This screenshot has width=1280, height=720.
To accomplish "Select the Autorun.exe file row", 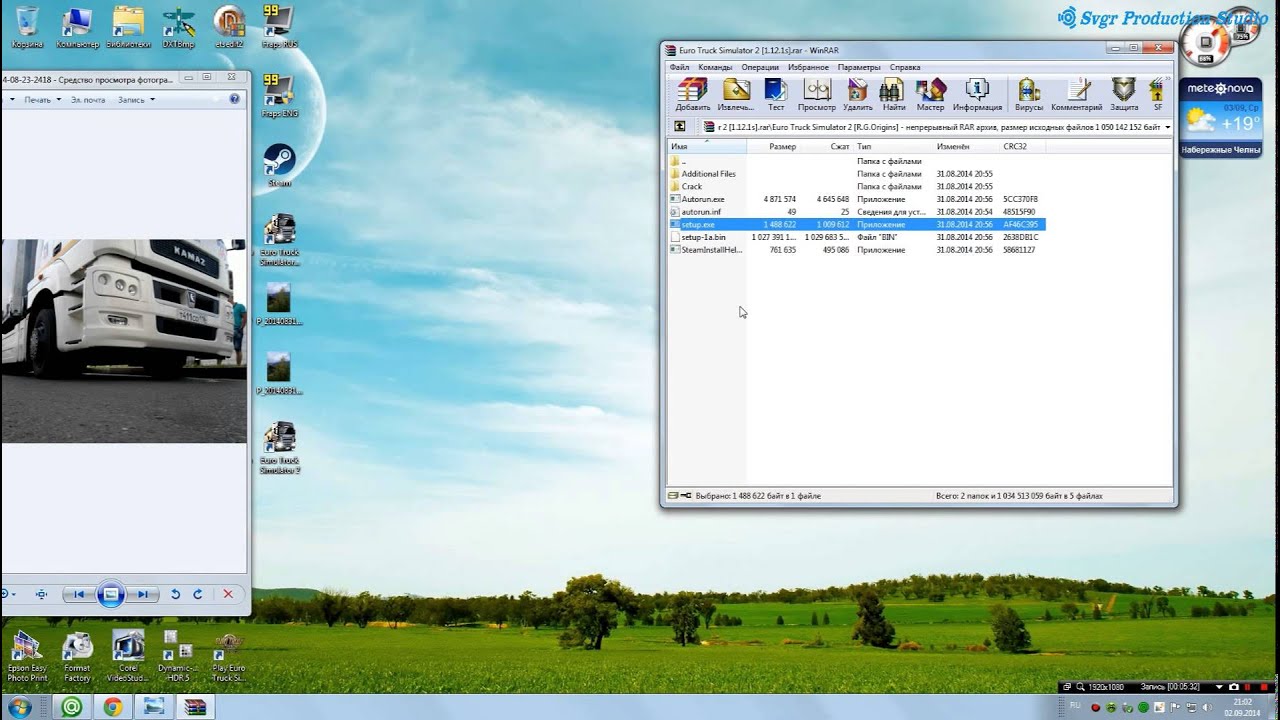I will pos(856,199).
